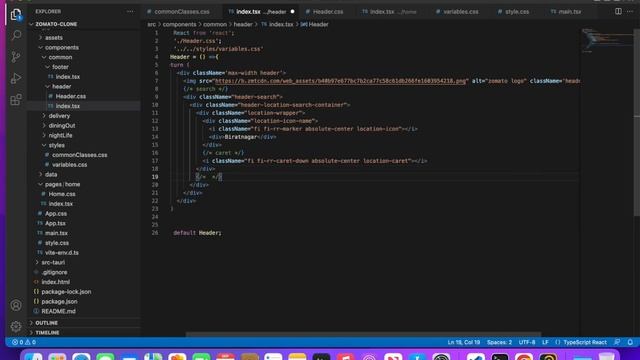640x360 pixels.
Task: Open the Search view in activity bar
Action: tap(16, 35)
